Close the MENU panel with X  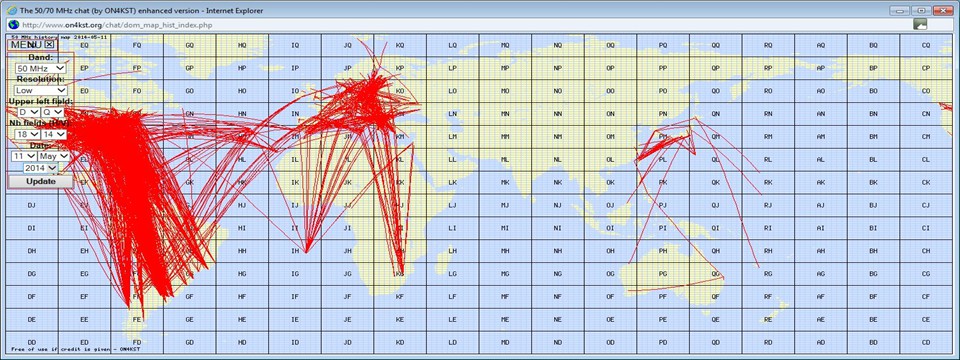(50, 45)
